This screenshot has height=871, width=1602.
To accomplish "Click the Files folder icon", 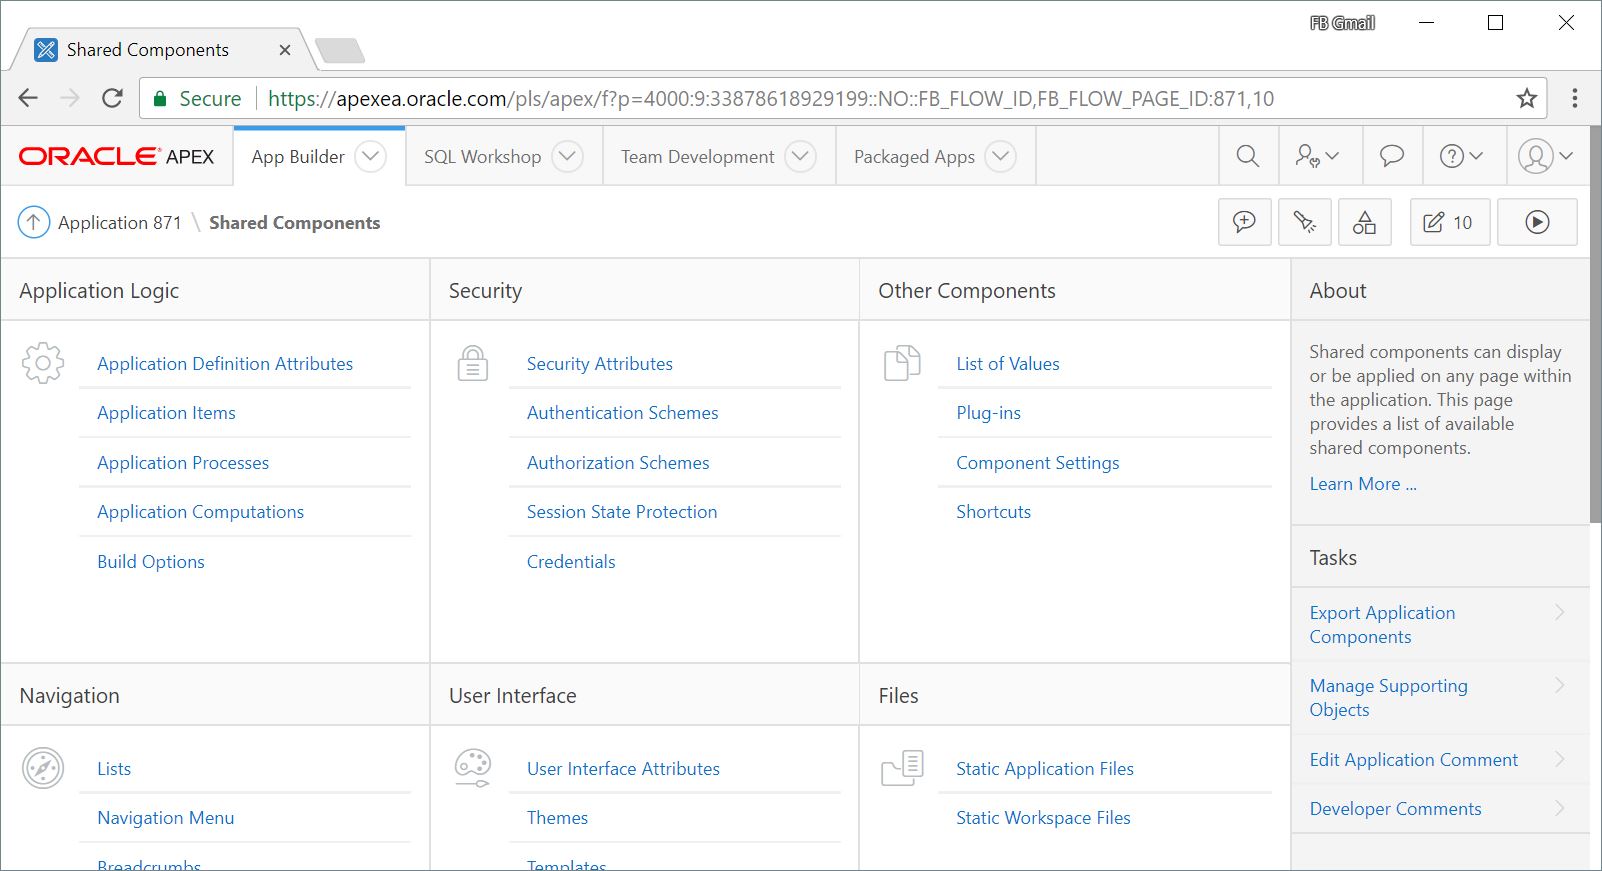I will pyautogui.click(x=902, y=768).
